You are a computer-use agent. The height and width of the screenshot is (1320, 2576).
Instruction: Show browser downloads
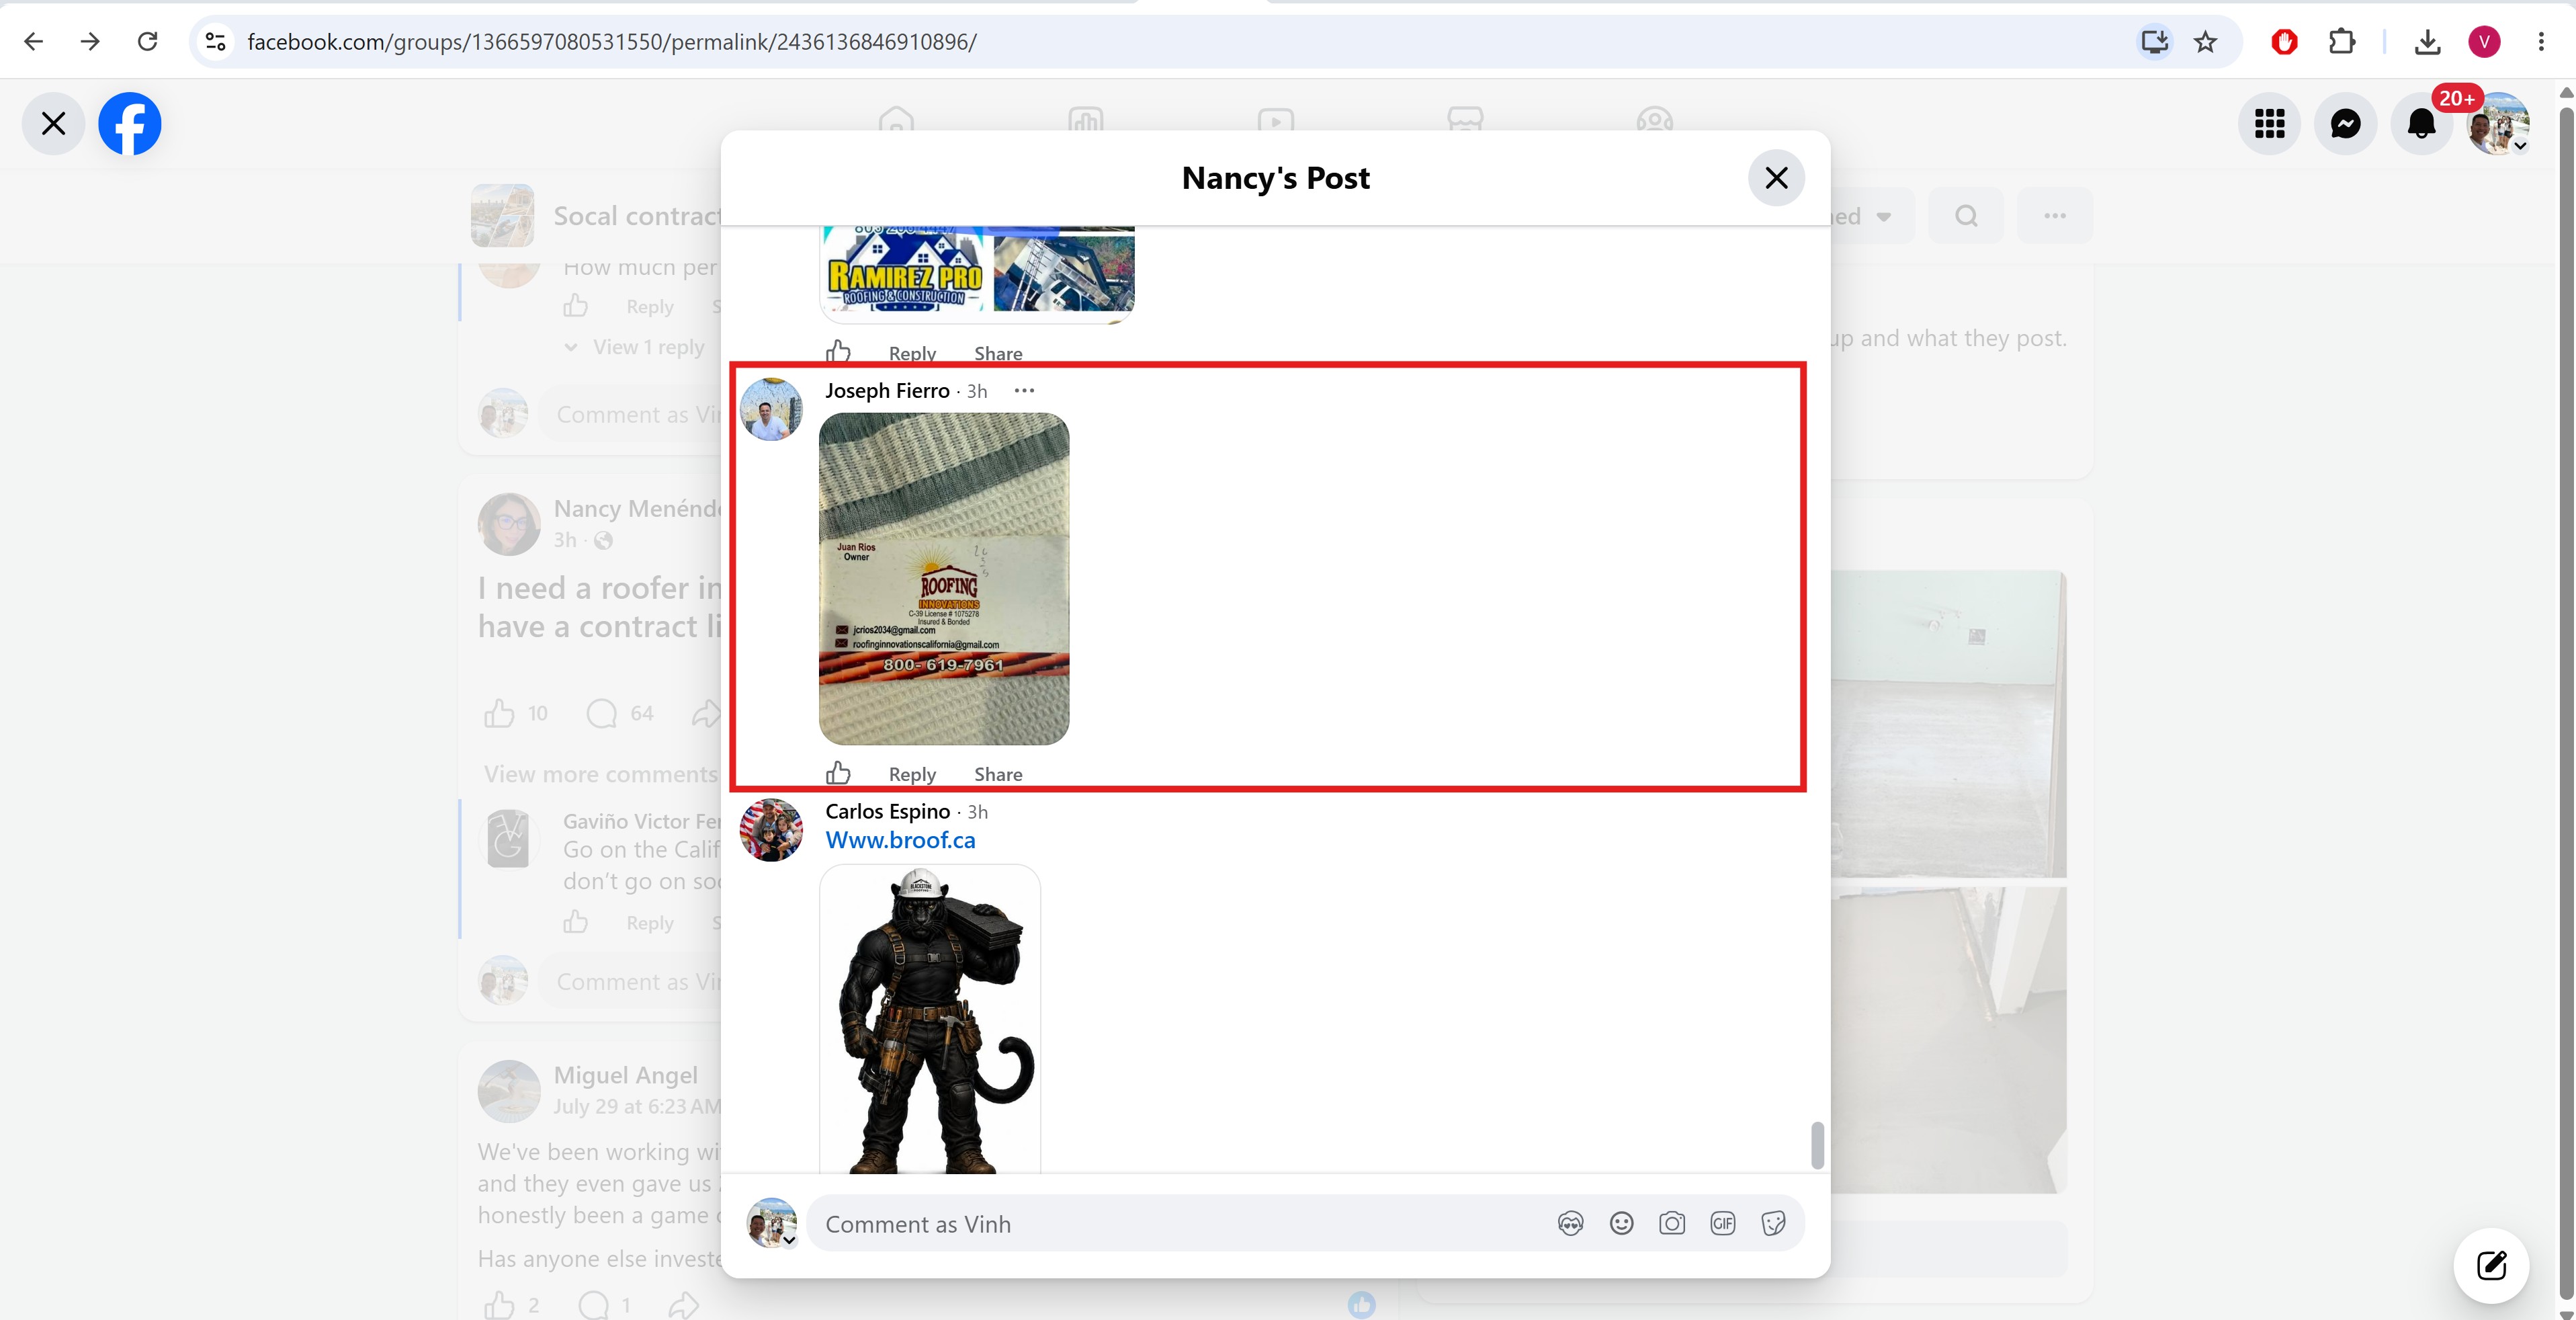tap(2427, 42)
